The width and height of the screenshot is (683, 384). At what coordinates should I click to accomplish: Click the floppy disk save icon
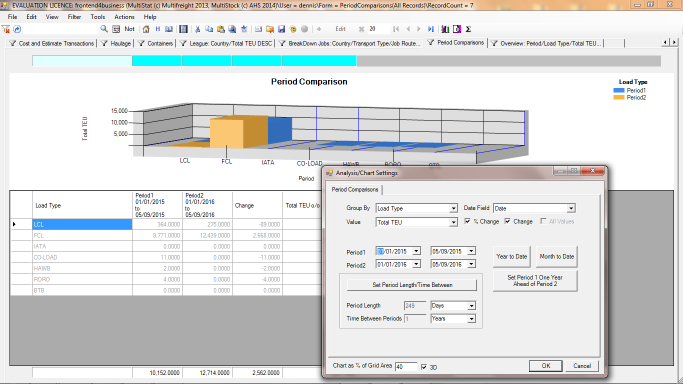click(x=281, y=29)
